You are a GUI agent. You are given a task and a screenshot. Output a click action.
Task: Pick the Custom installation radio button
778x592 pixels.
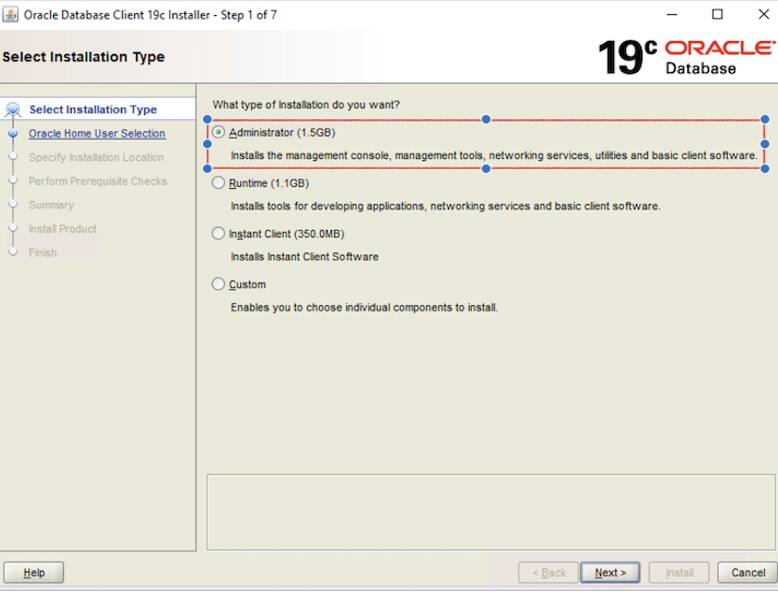click(218, 284)
